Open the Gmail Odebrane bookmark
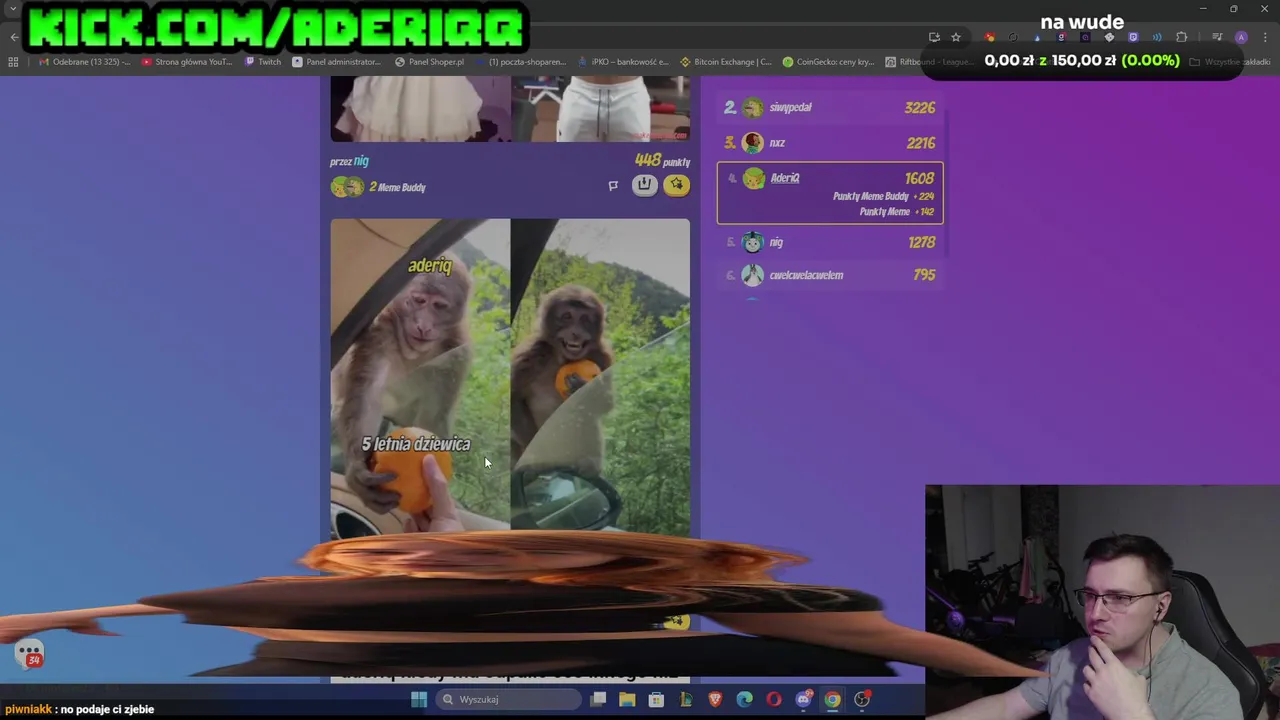1280x720 pixels. pos(84,62)
